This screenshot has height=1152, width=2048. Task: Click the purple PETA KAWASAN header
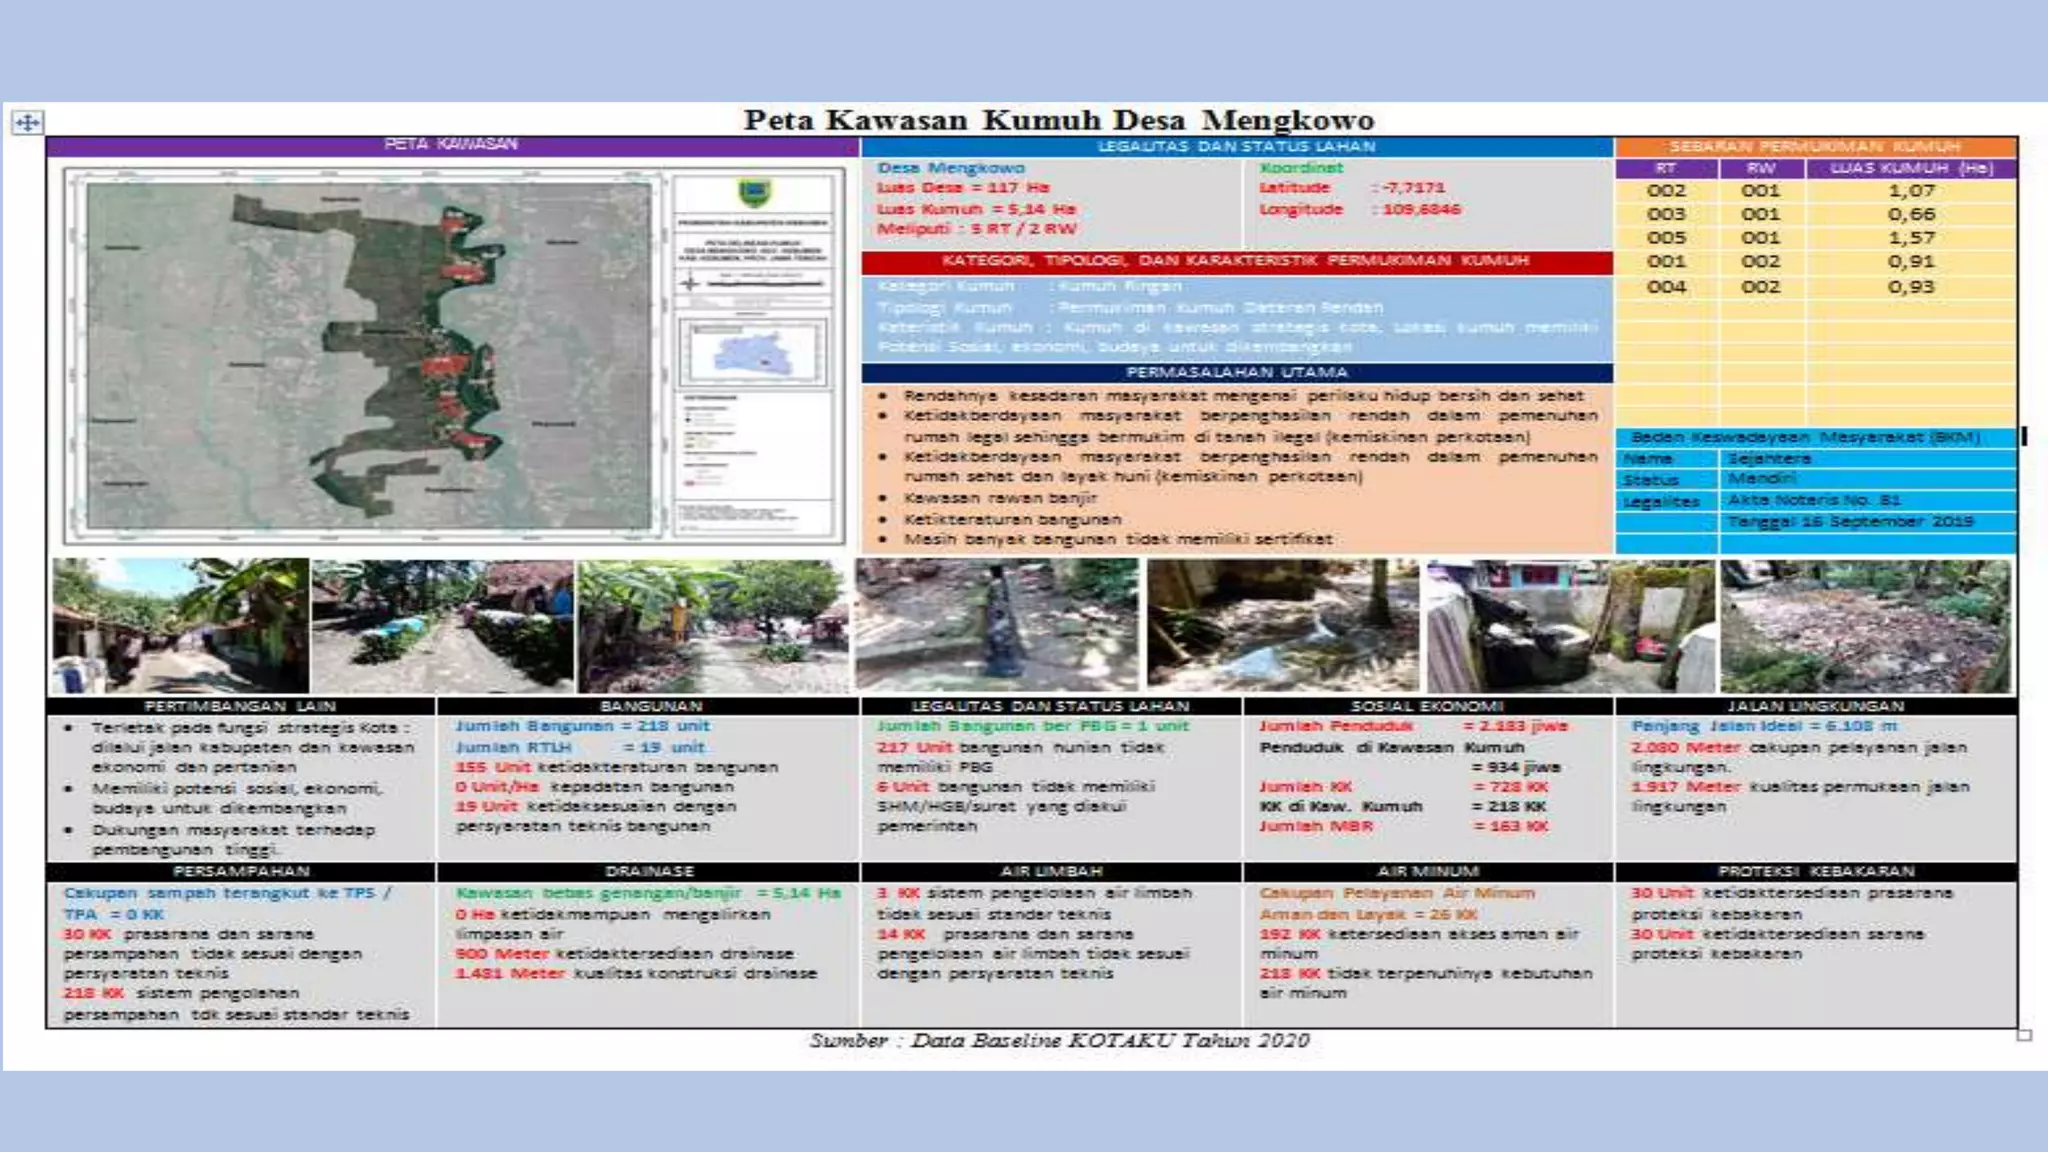point(452,145)
